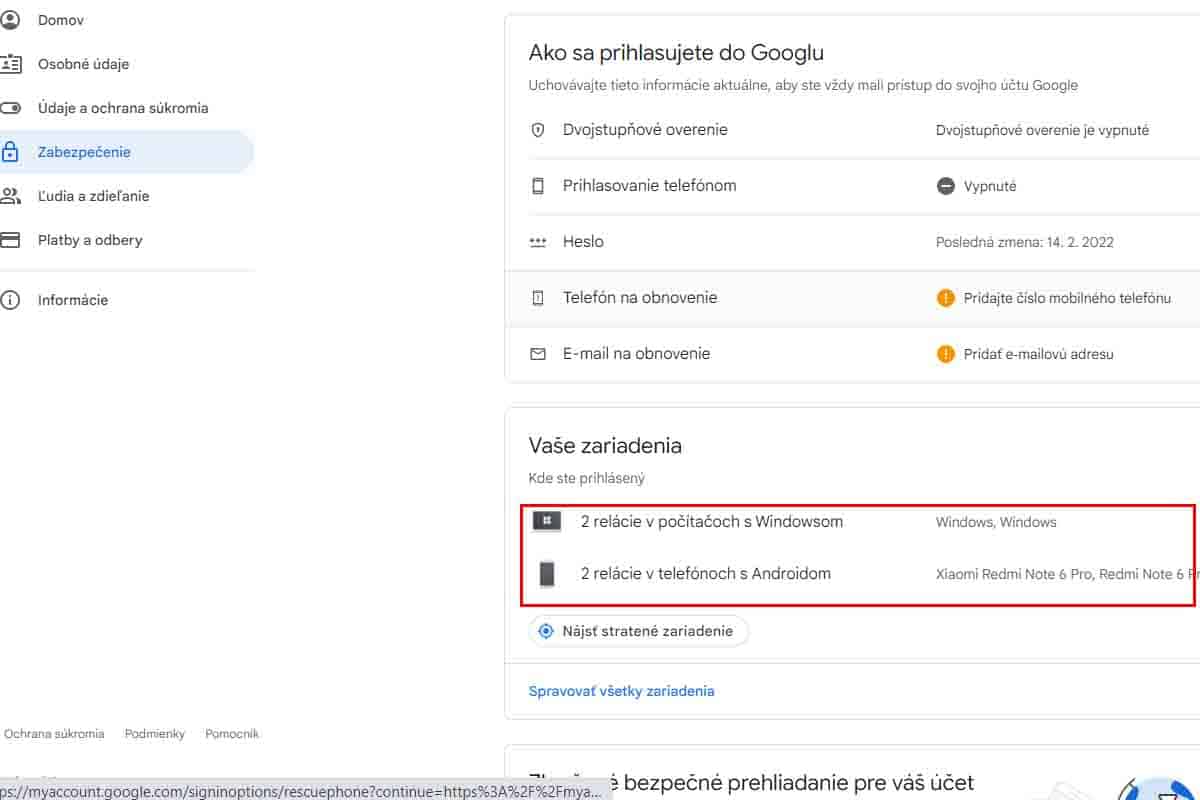Click the orange warning icon beside Pridajte číslo mobilného telefónu
1200x800 pixels.
coord(946,298)
